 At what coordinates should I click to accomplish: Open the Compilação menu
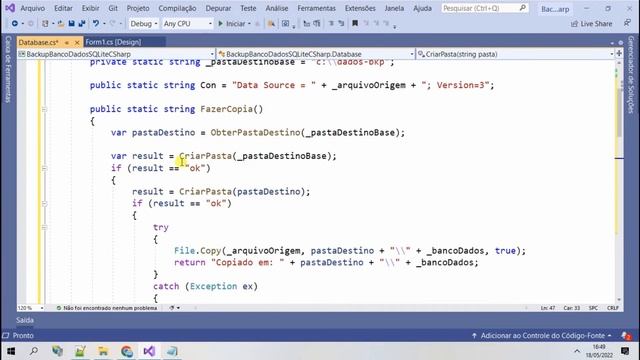(177, 8)
